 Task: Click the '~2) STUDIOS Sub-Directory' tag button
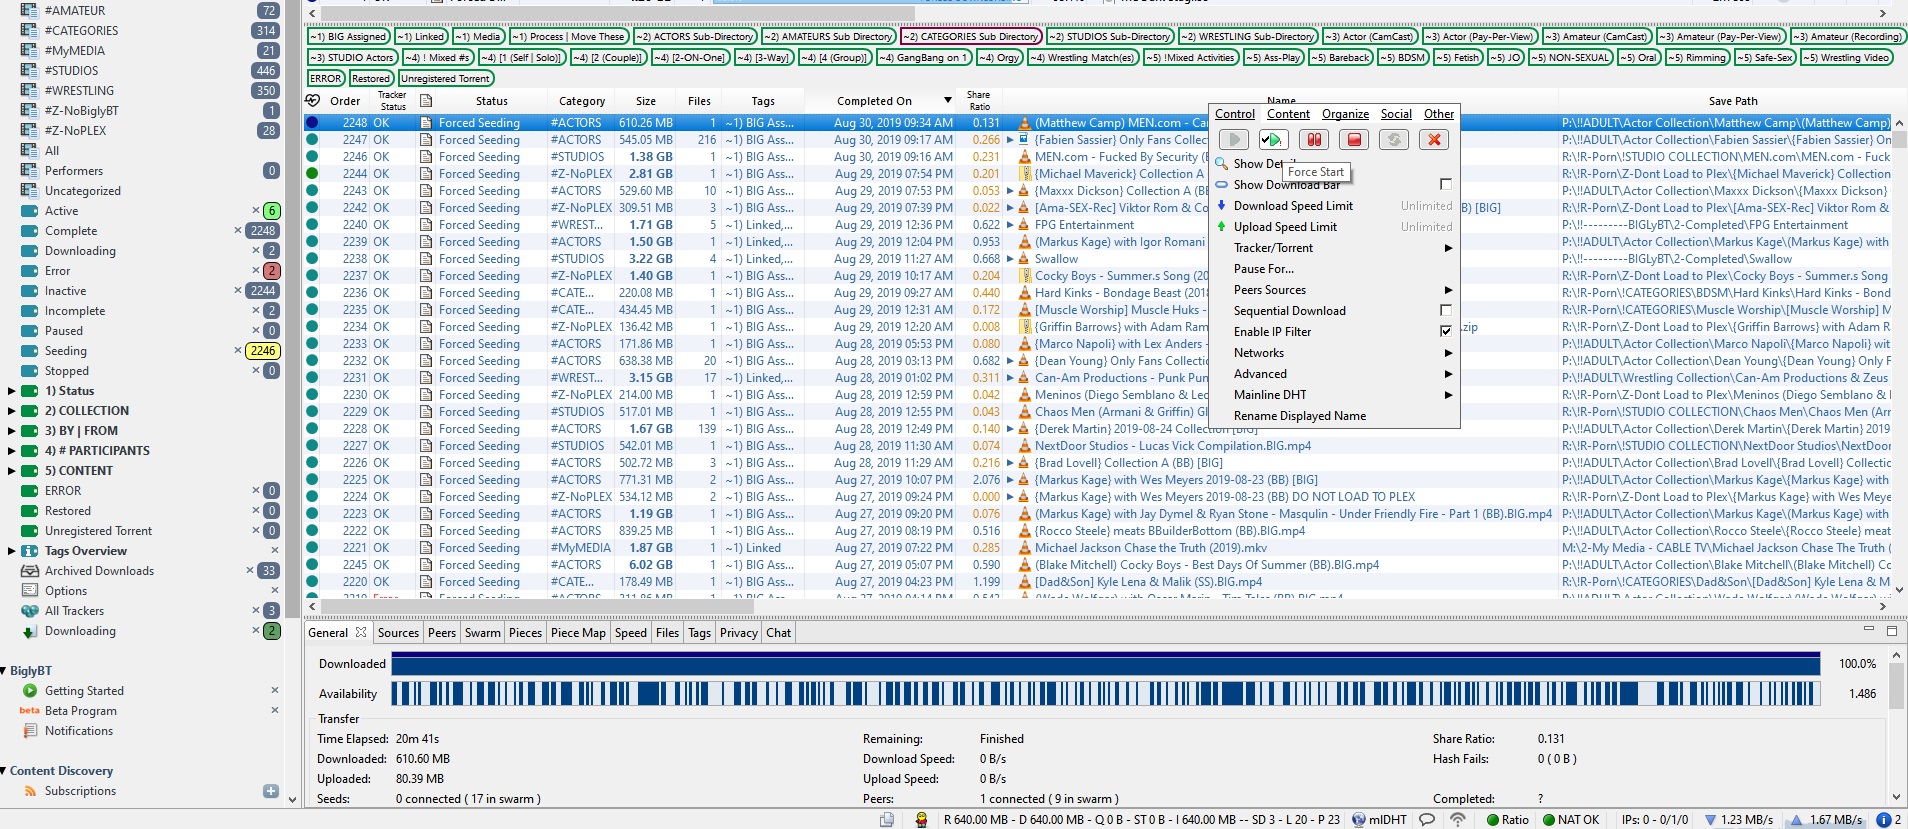point(1109,37)
